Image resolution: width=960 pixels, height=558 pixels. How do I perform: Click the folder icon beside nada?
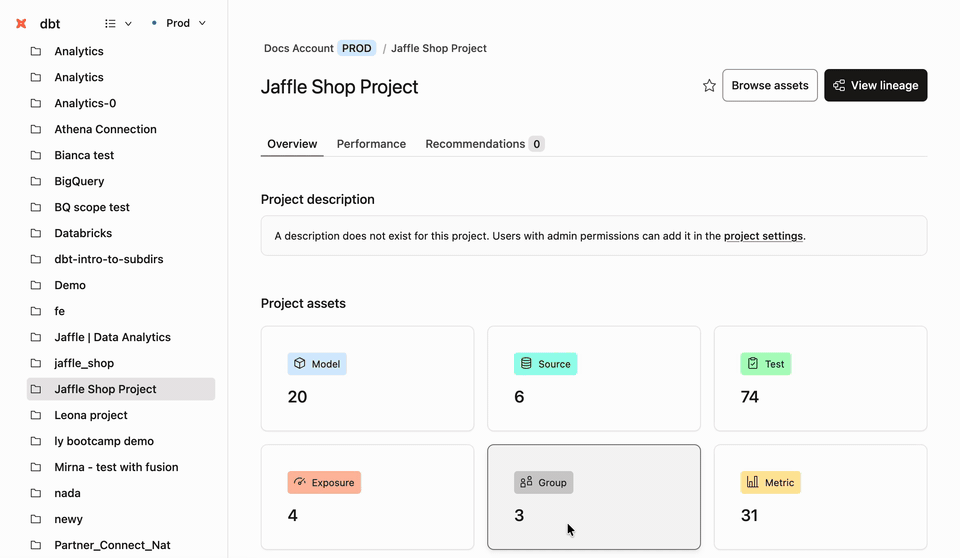(36, 493)
